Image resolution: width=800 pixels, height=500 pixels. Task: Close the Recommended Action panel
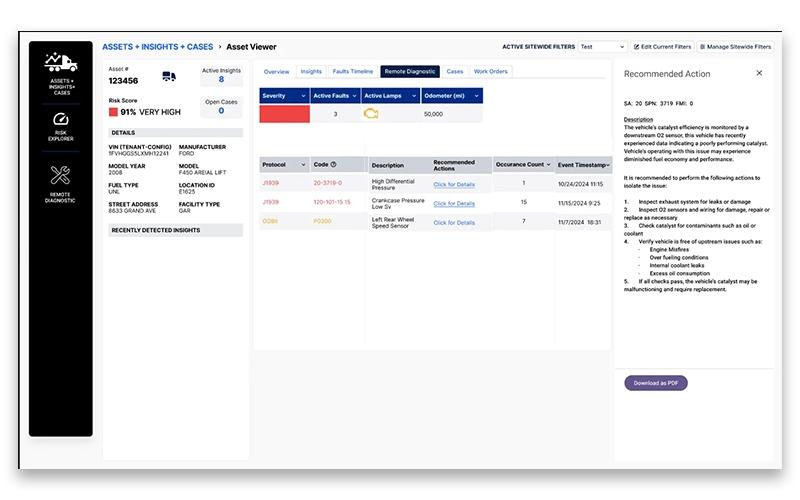[759, 73]
